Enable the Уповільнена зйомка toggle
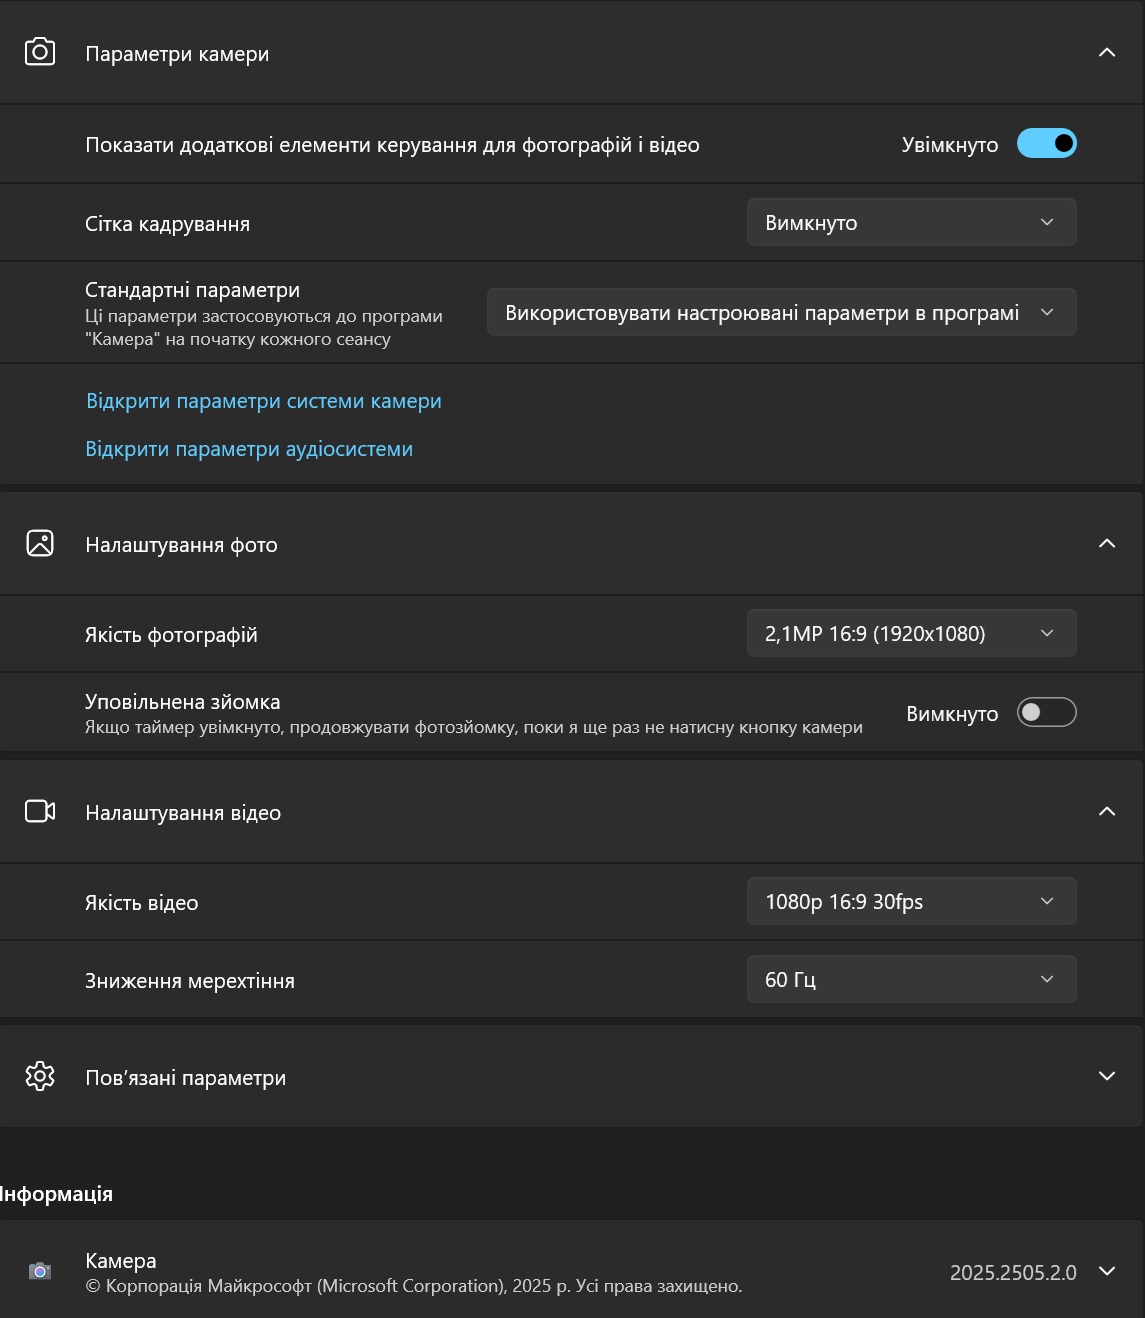The image size is (1145, 1318). point(1046,713)
